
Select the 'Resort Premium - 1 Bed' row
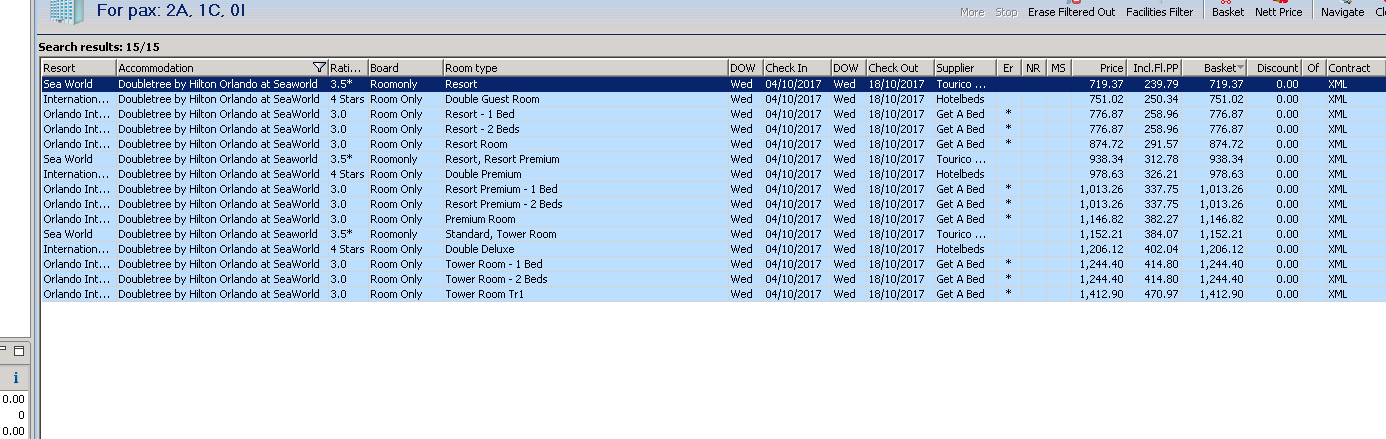click(713, 189)
